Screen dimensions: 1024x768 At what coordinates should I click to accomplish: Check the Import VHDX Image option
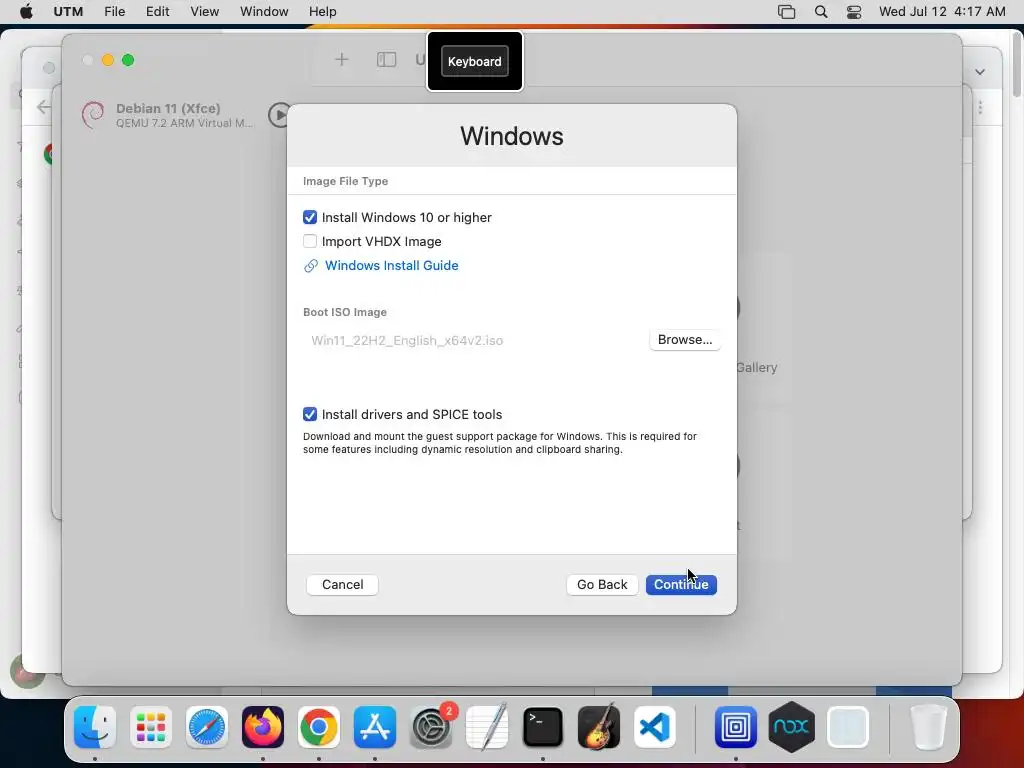310,242
